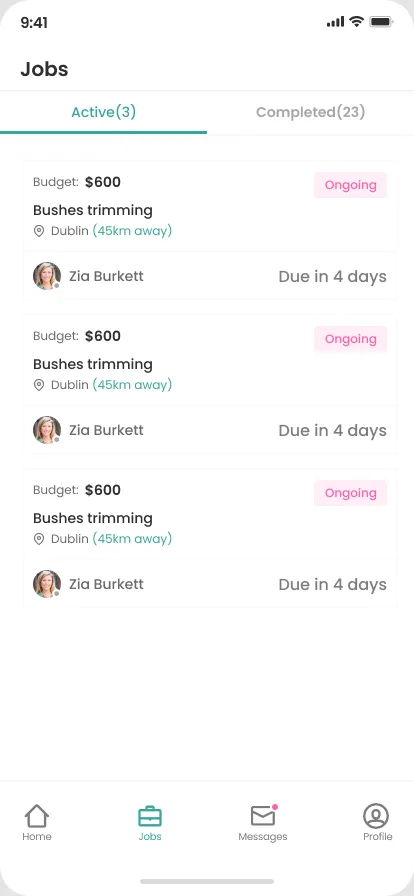Tap battery icon in status bar
Screen dimensions: 414x896
click(x=381, y=22)
